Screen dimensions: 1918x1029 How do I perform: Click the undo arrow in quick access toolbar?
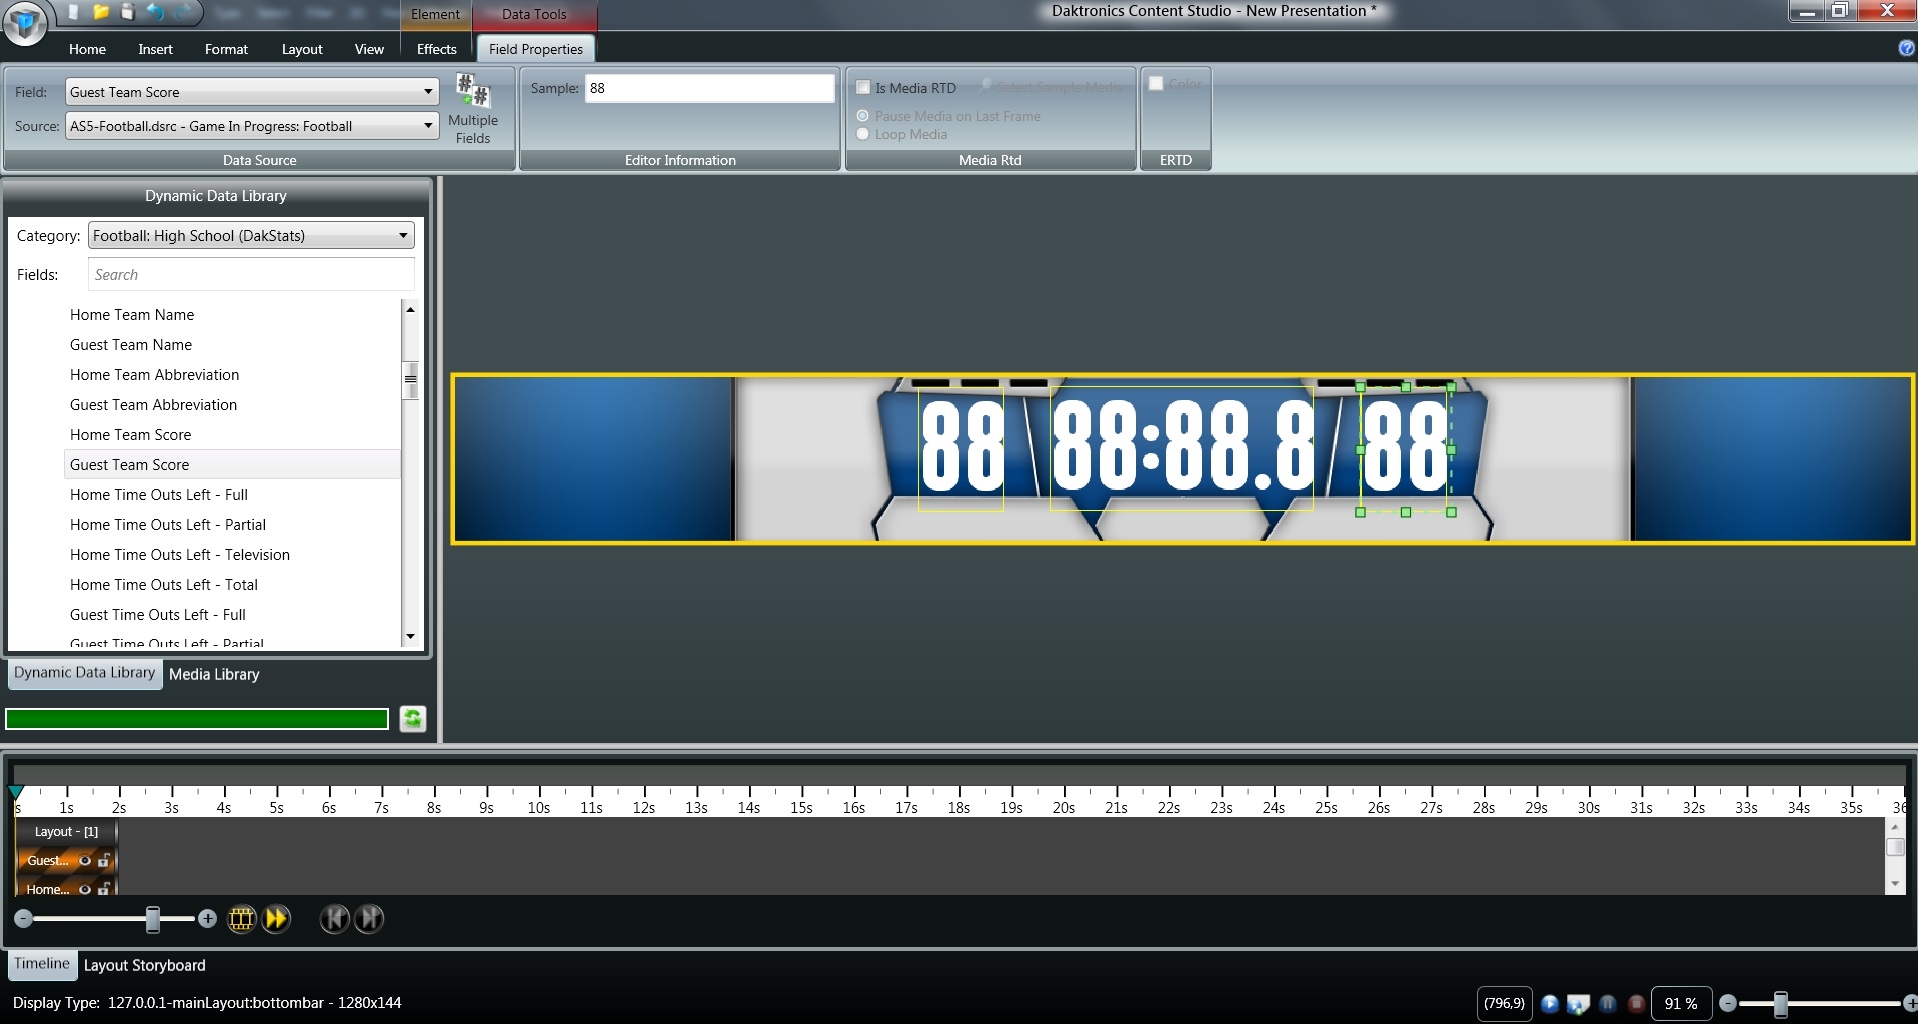155,12
